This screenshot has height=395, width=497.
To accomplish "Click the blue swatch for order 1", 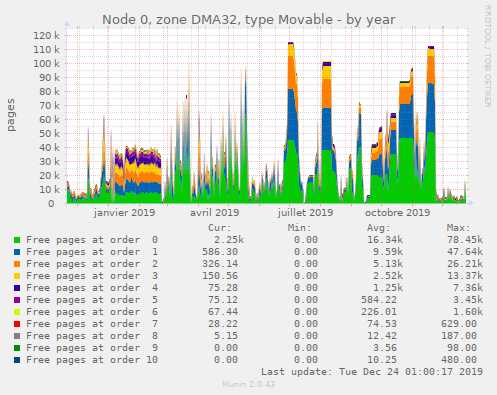I will tap(17, 252).
